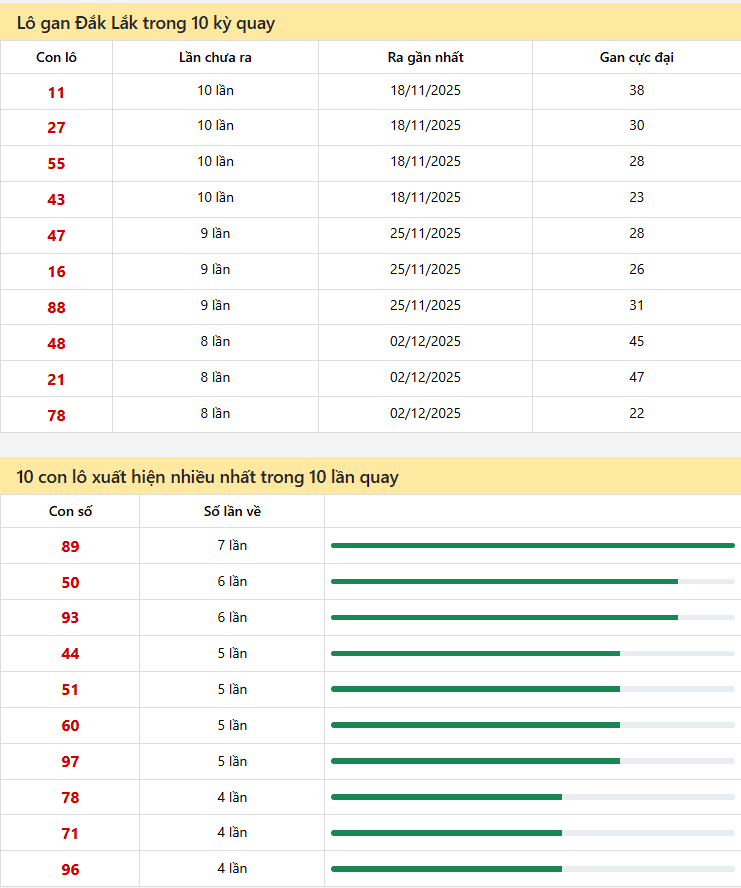Select lô number 88
The width and height of the screenshot is (741, 888).
click(56, 308)
